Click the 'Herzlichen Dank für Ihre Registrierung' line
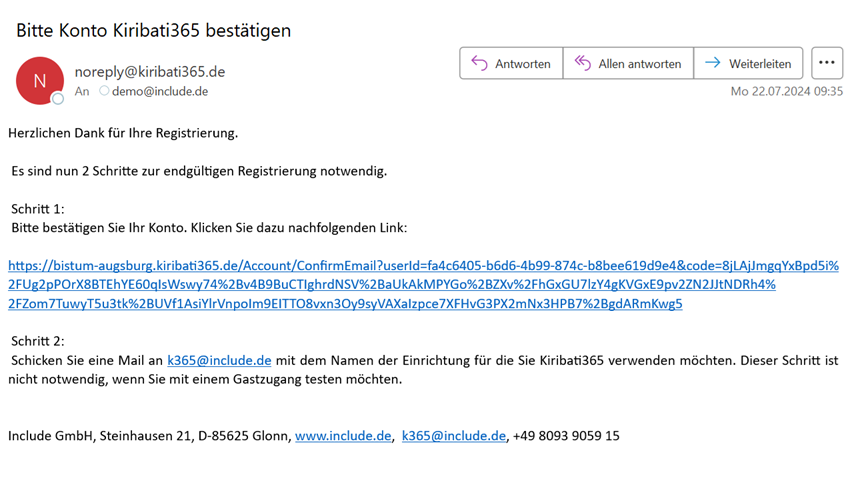This screenshot has height=486, width=857. pyautogui.click(x=123, y=132)
